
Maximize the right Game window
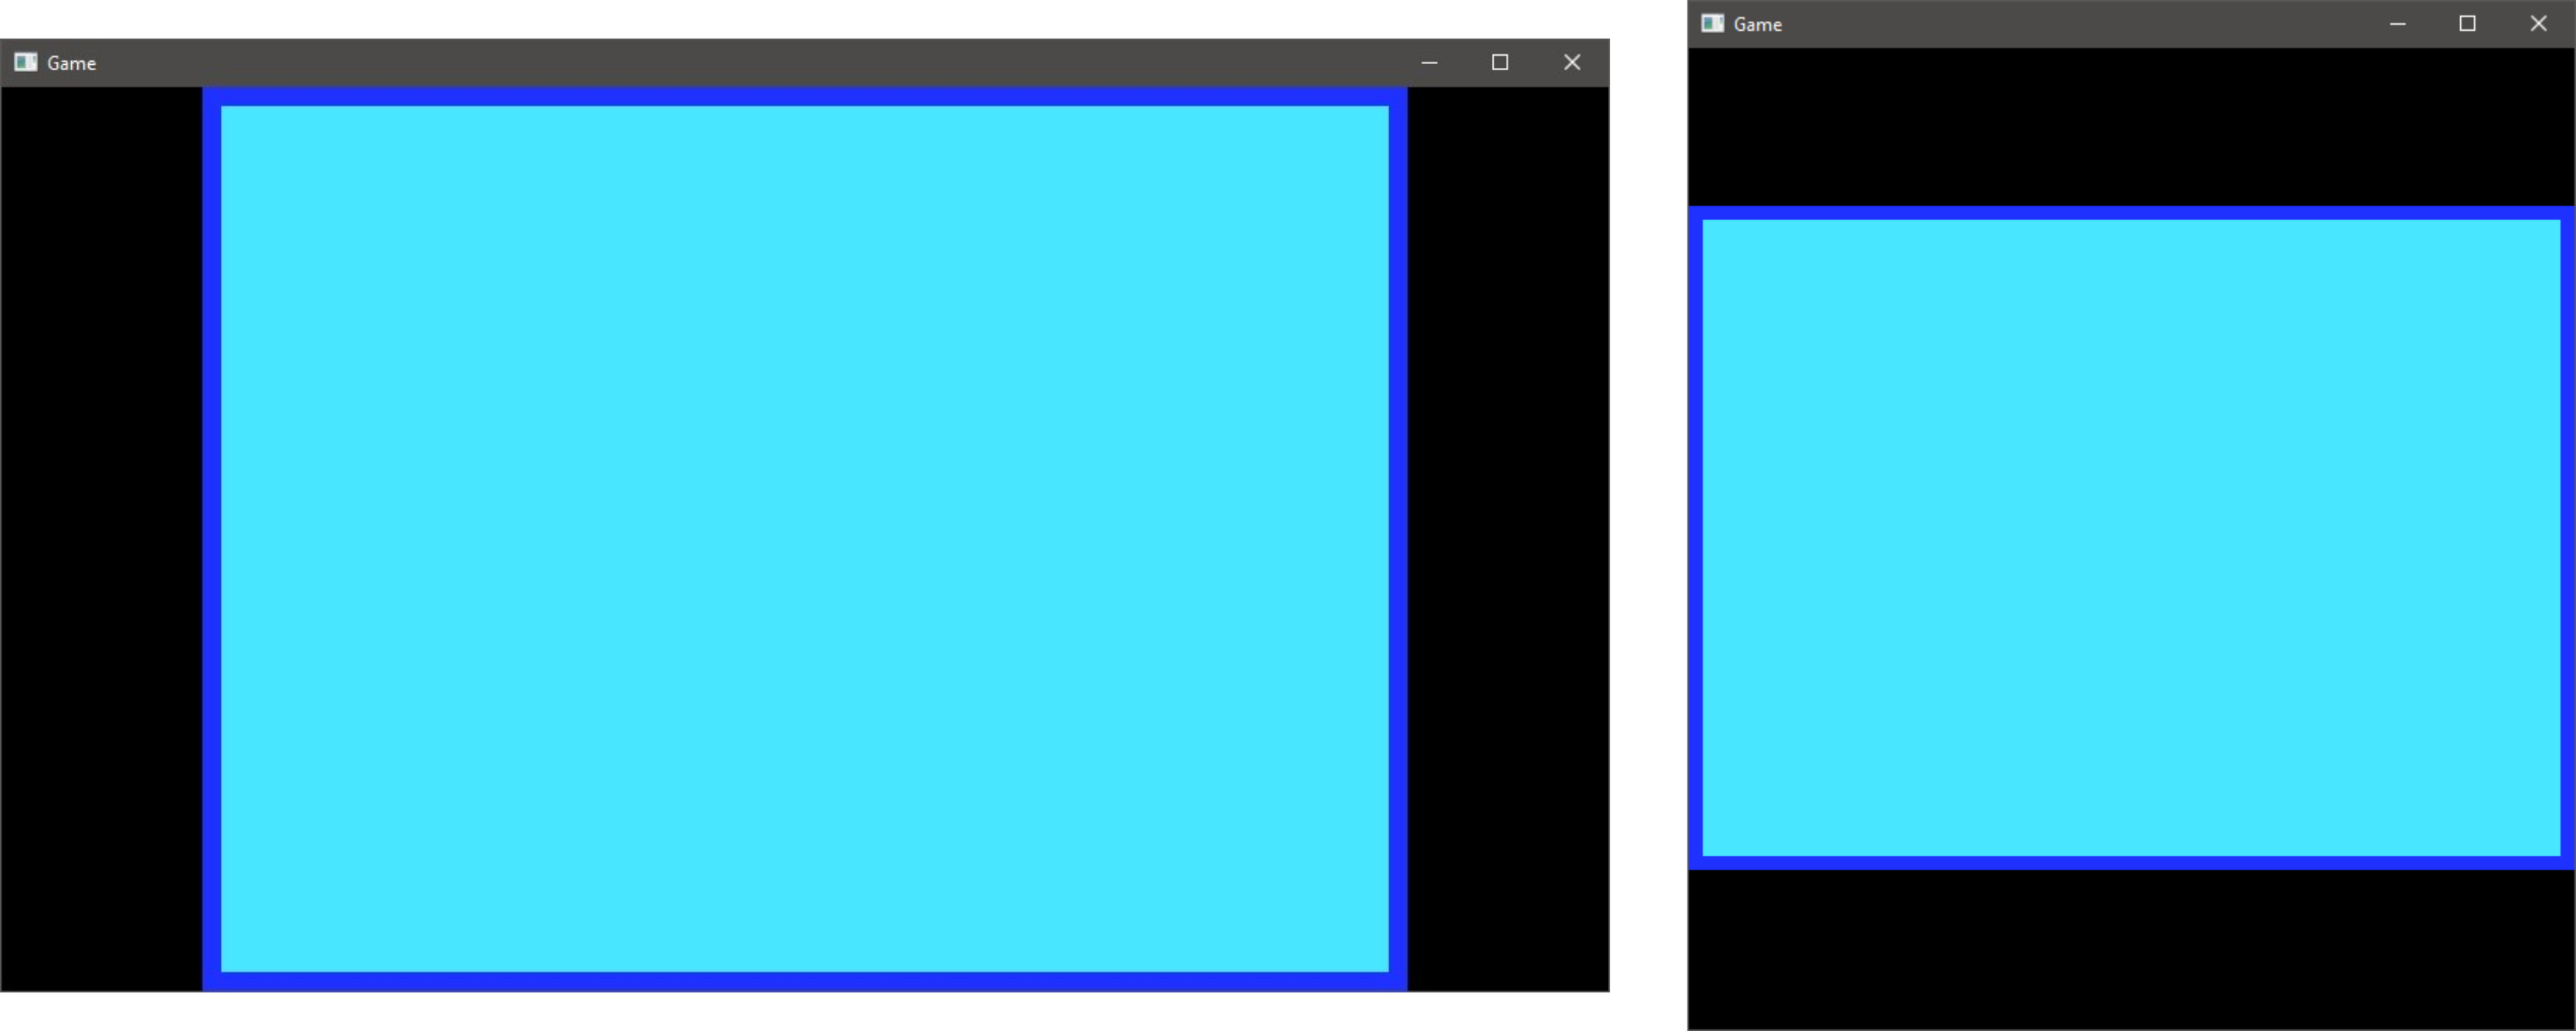[x=2468, y=24]
